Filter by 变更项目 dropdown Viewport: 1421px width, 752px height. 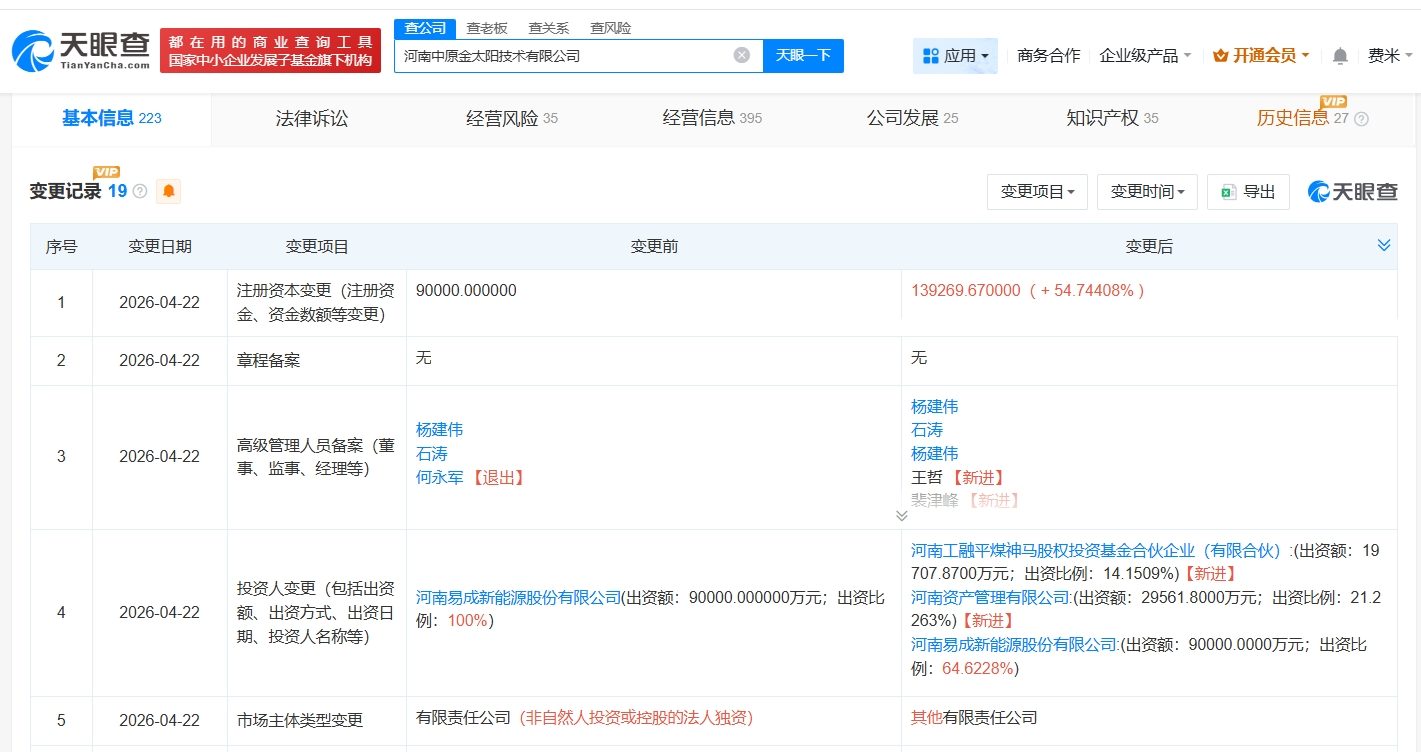(x=1037, y=191)
